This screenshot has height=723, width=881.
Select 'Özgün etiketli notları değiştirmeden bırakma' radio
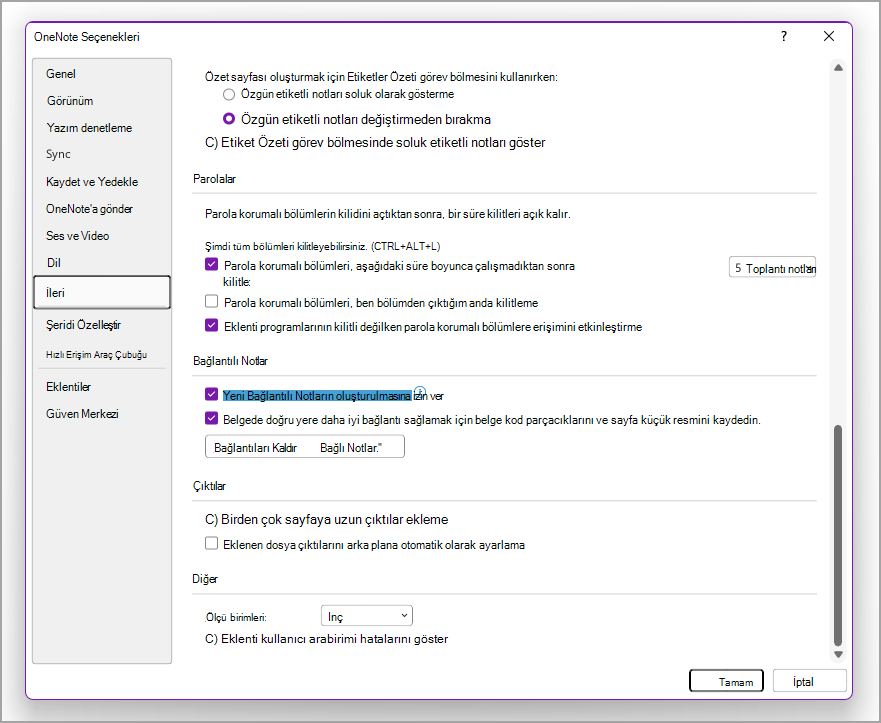click(x=229, y=119)
